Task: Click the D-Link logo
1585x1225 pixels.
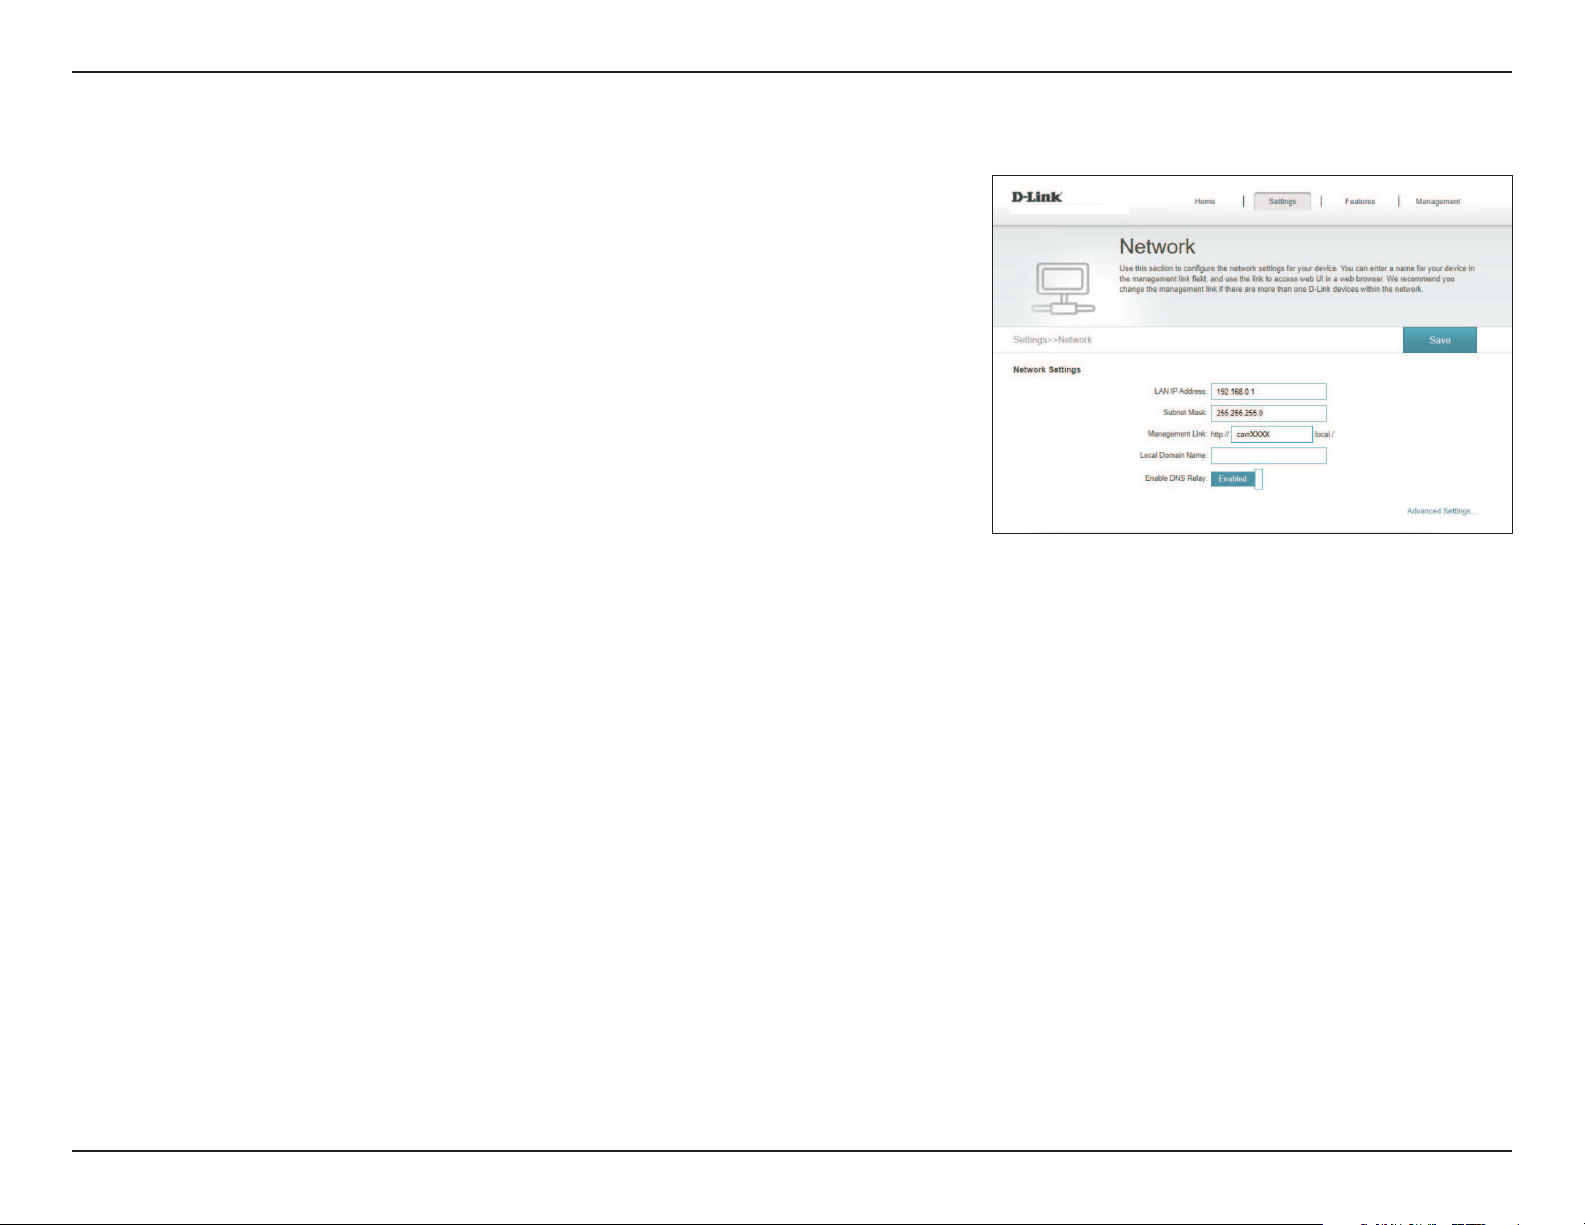Action: [1037, 197]
